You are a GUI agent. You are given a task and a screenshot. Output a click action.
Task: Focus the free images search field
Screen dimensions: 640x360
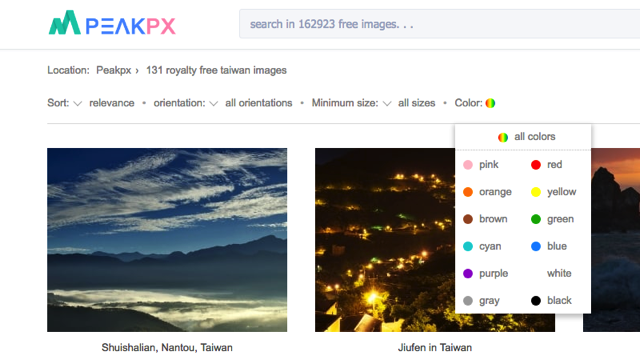(440, 24)
